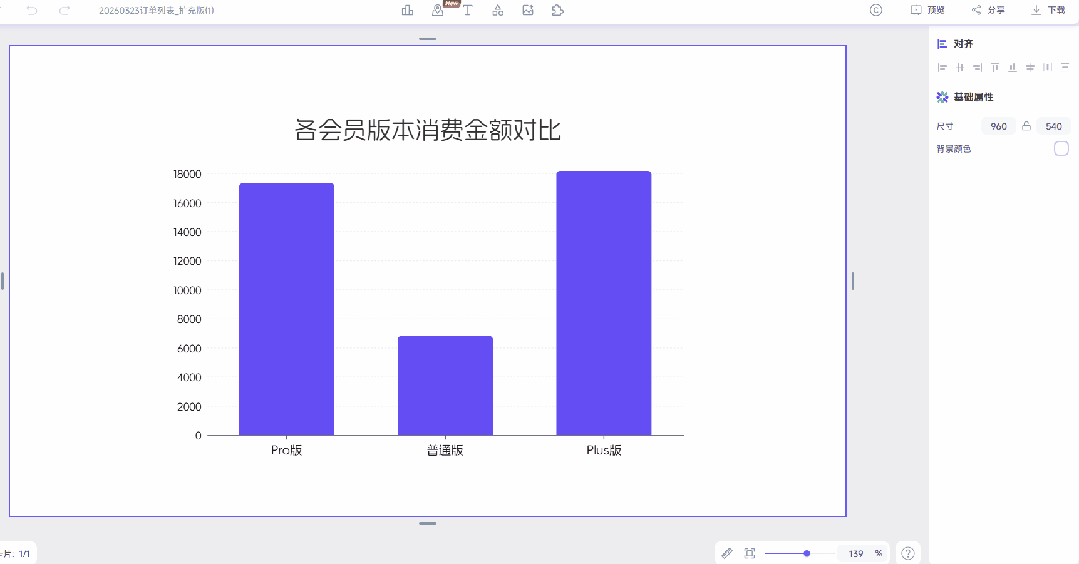Click the 对齐 section header

(955, 44)
